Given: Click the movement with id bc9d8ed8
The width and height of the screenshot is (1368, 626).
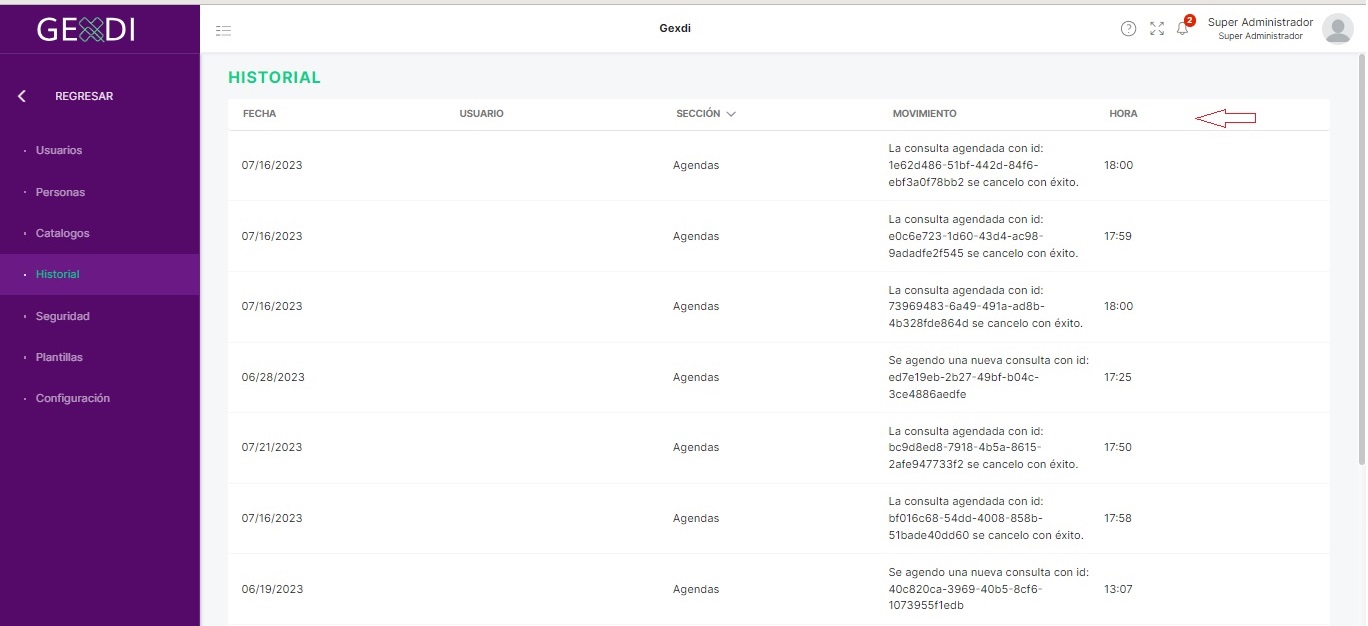Looking at the screenshot, I should [985, 447].
